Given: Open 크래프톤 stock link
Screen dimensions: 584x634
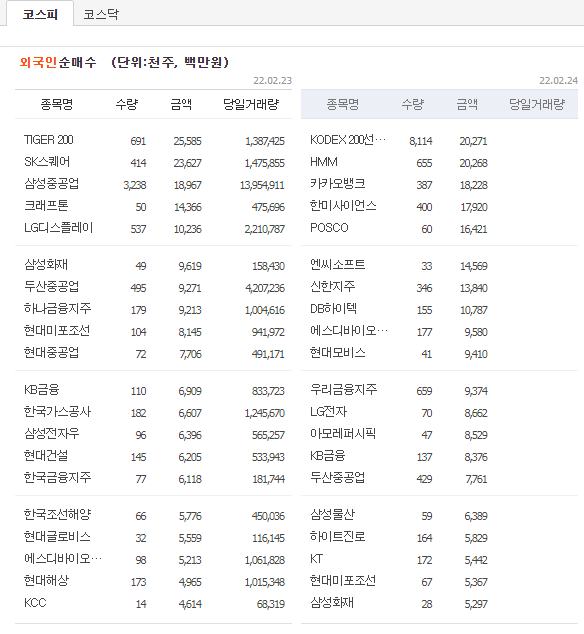Looking at the screenshot, I should click(x=46, y=205).
